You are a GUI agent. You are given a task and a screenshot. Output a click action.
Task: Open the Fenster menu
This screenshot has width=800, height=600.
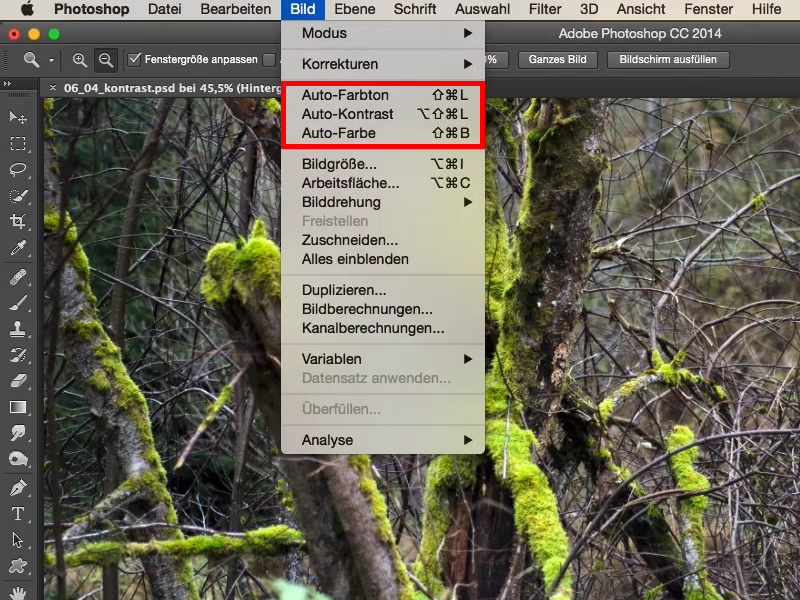tap(709, 9)
